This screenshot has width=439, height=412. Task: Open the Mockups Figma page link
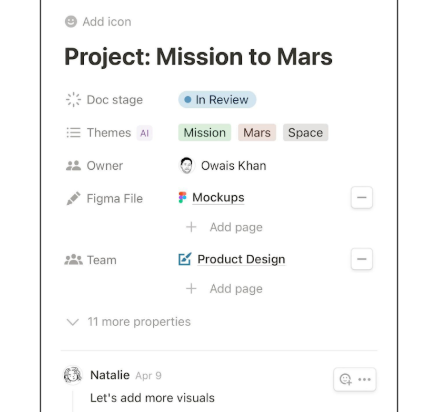[218, 198]
